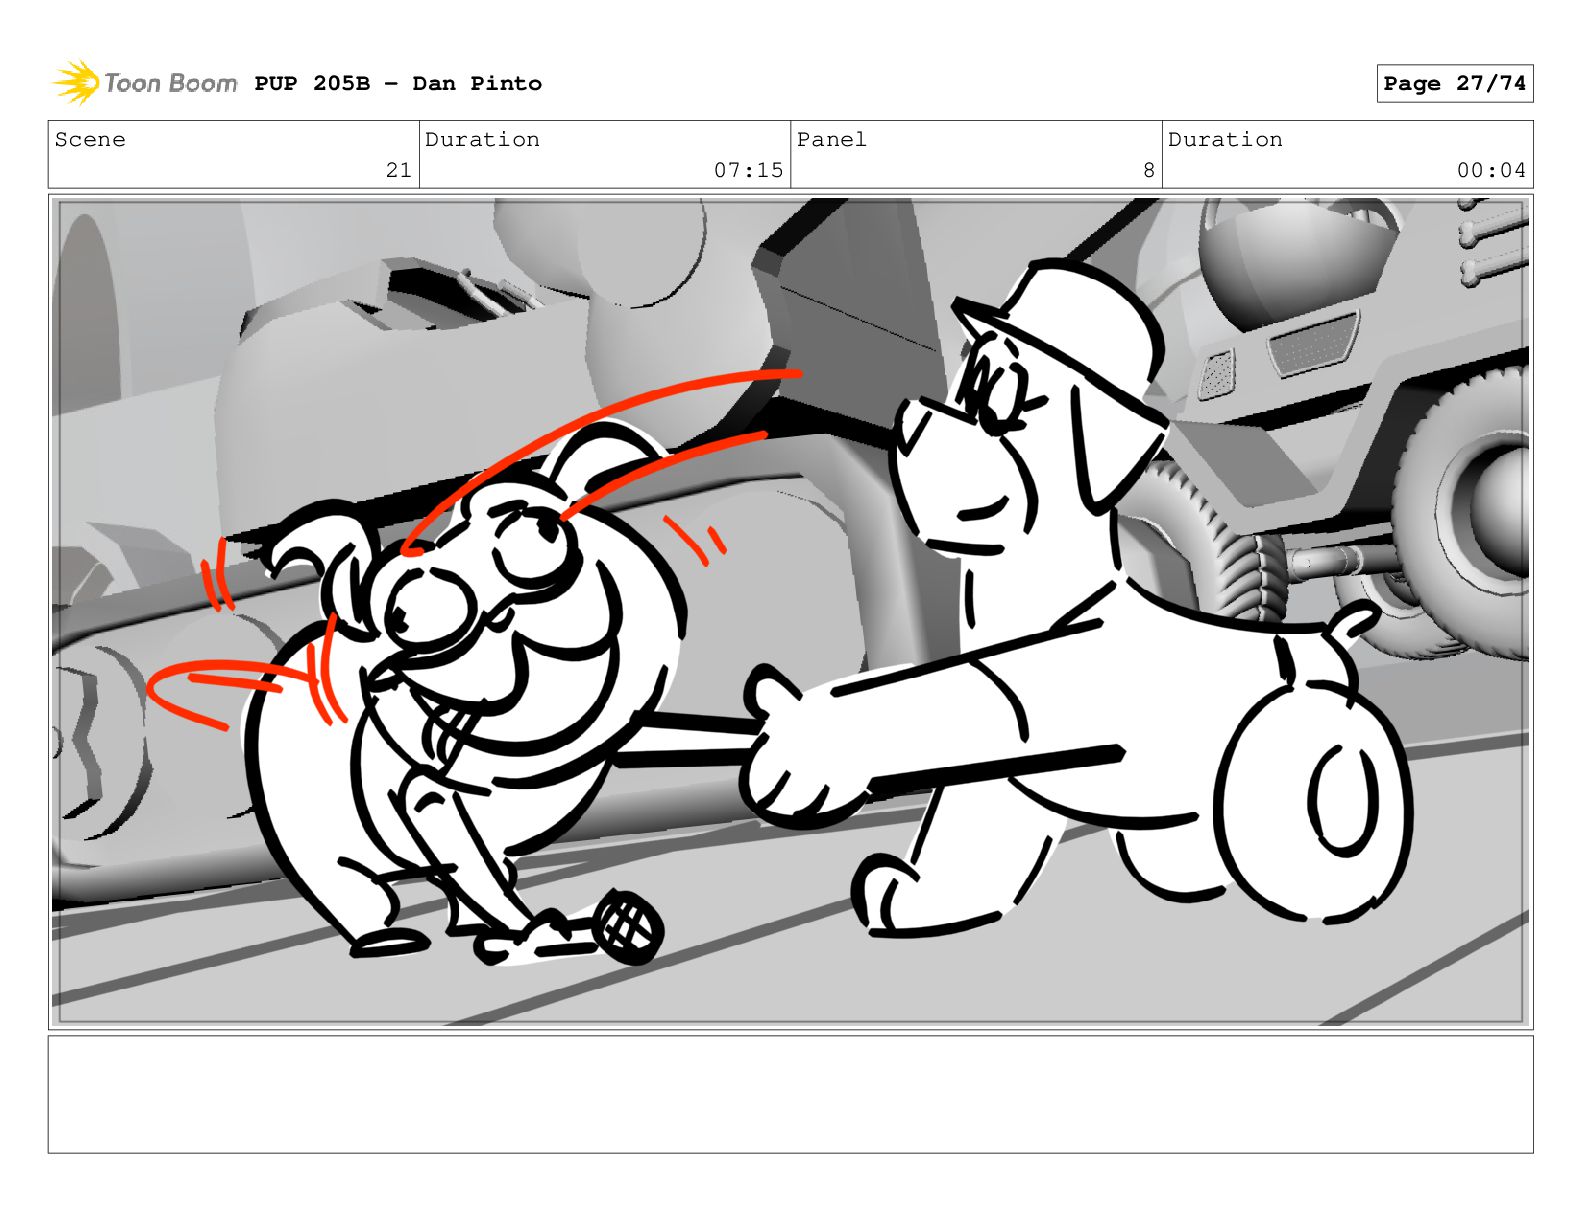The width and height of the screenshot is (1582, 1225).
Task: Click the "Duration" label beside Panel
Action: click(1225, 140)
